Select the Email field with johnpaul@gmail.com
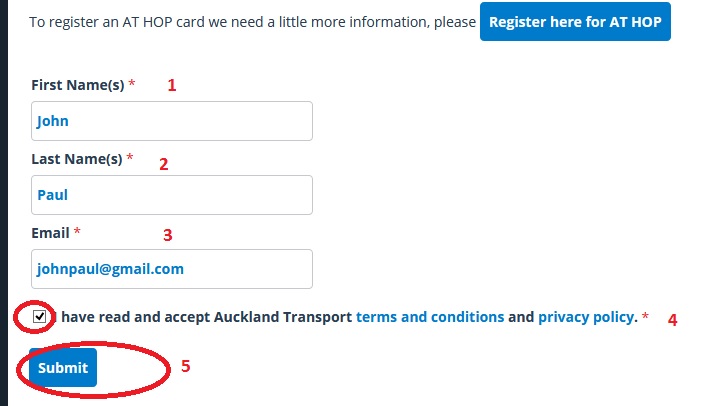This screenshot has height=406, width=722. (x=172, y=269)
